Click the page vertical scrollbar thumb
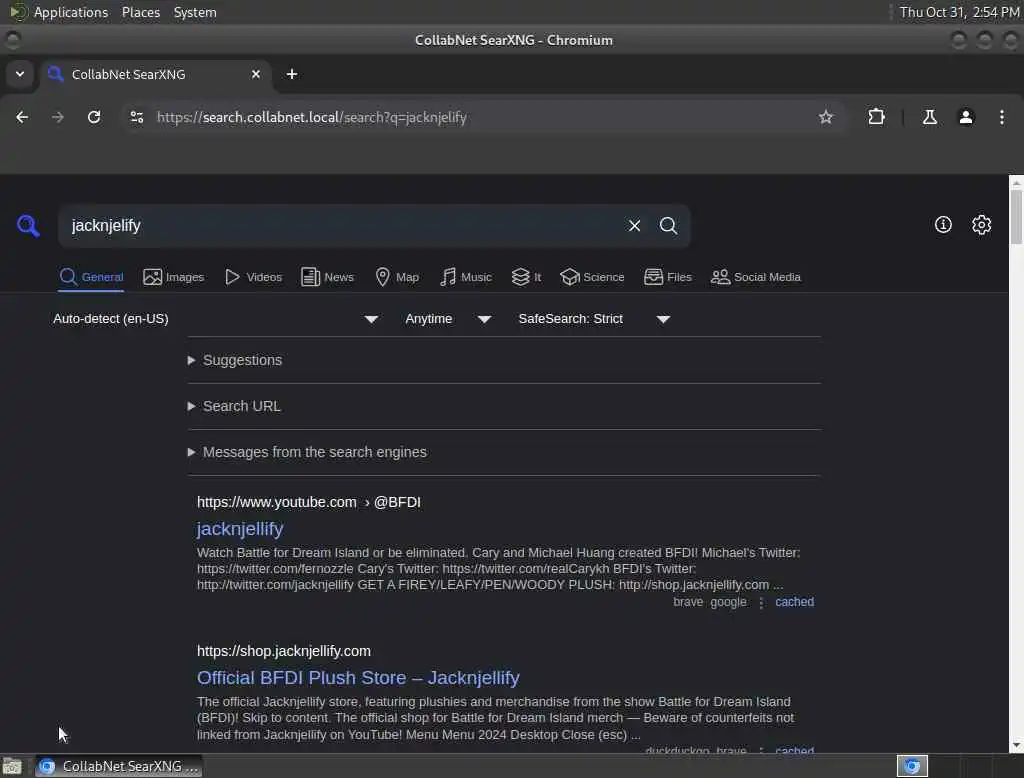This screenshot has width=1024, height=778. [1016, 218]
